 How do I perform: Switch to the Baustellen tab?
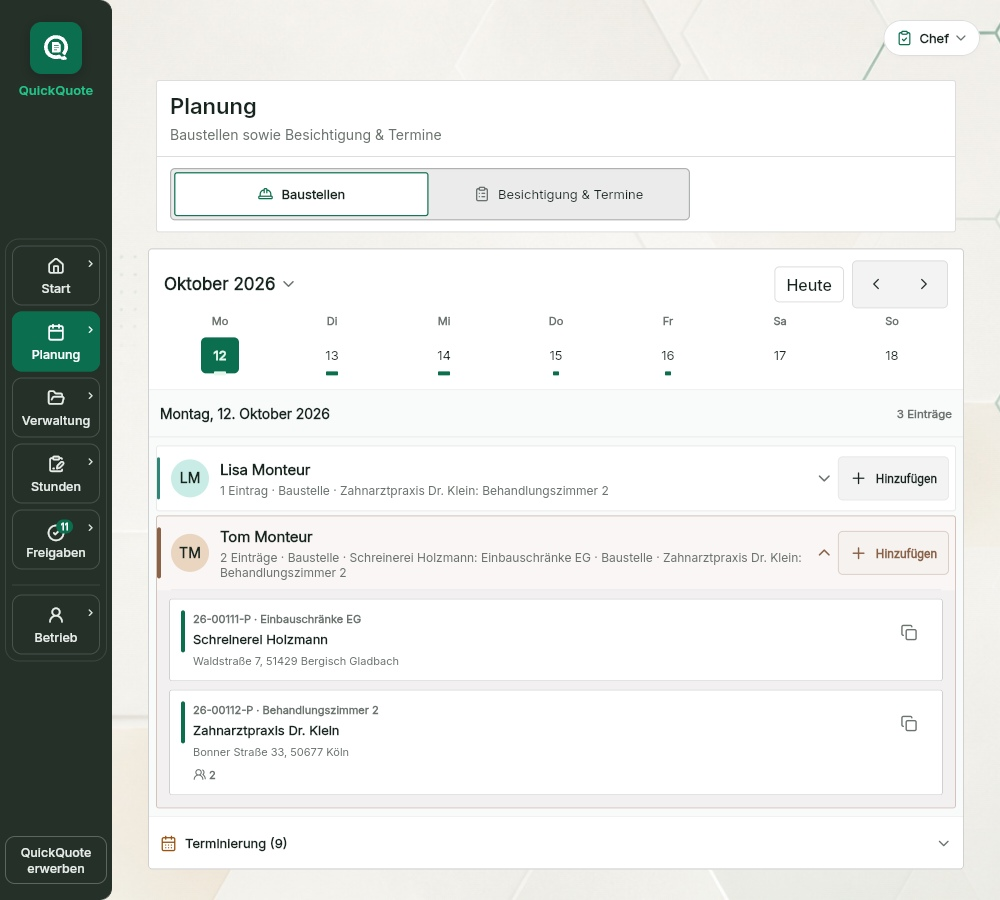click(x=301, y=195)
